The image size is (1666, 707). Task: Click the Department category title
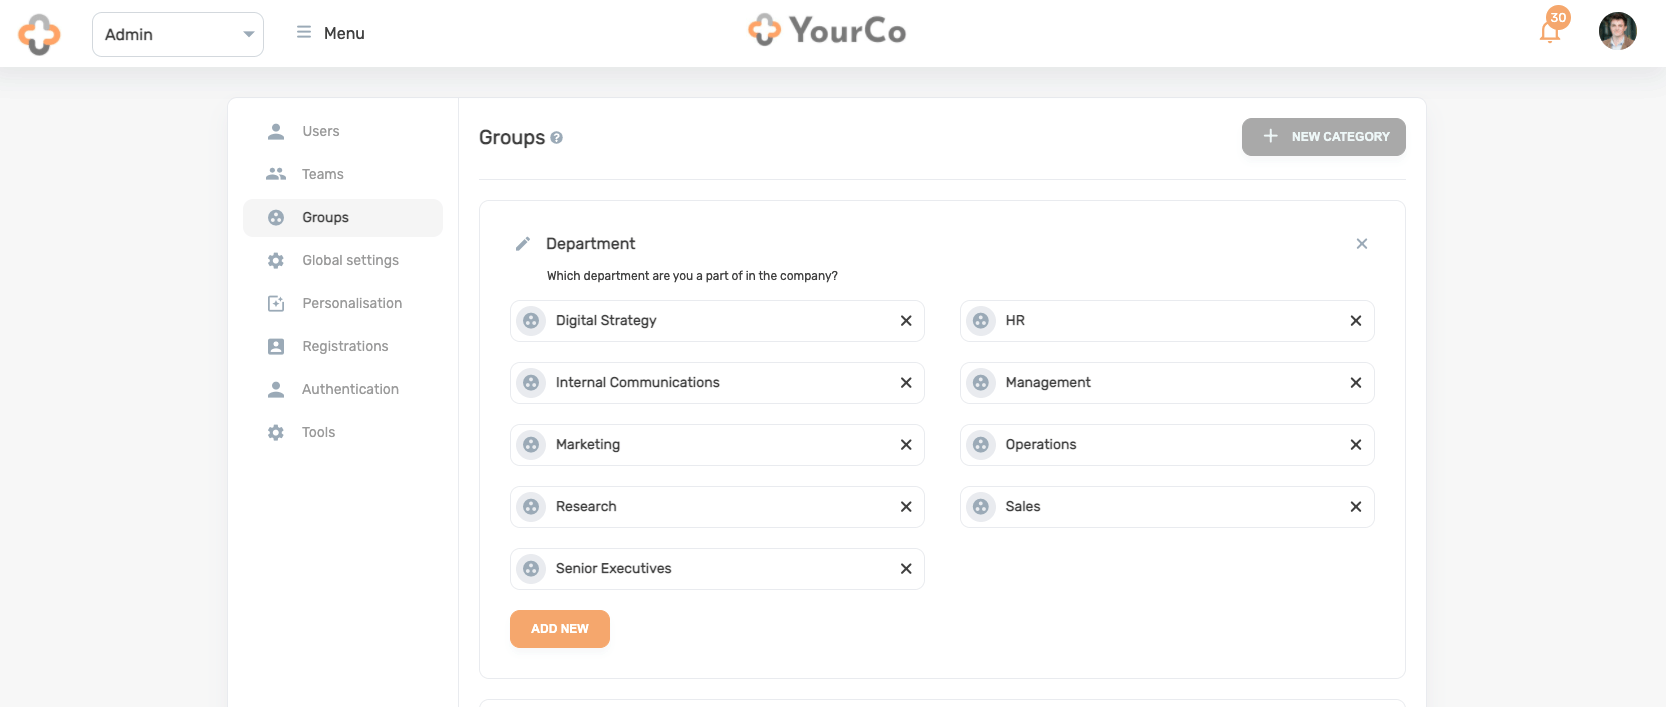coord(591,244)
